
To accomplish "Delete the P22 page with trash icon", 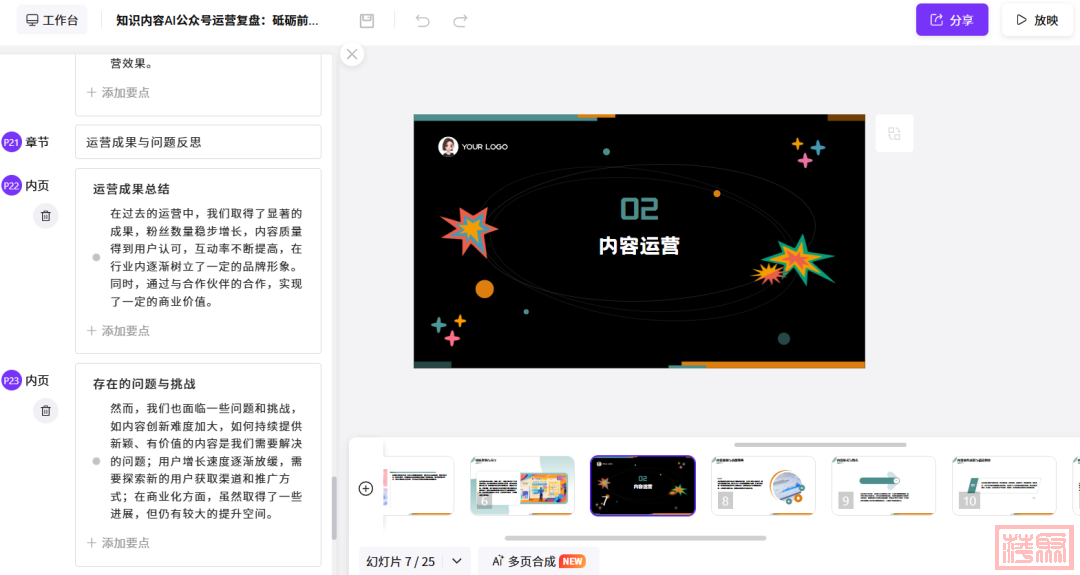I will point(46,216).
